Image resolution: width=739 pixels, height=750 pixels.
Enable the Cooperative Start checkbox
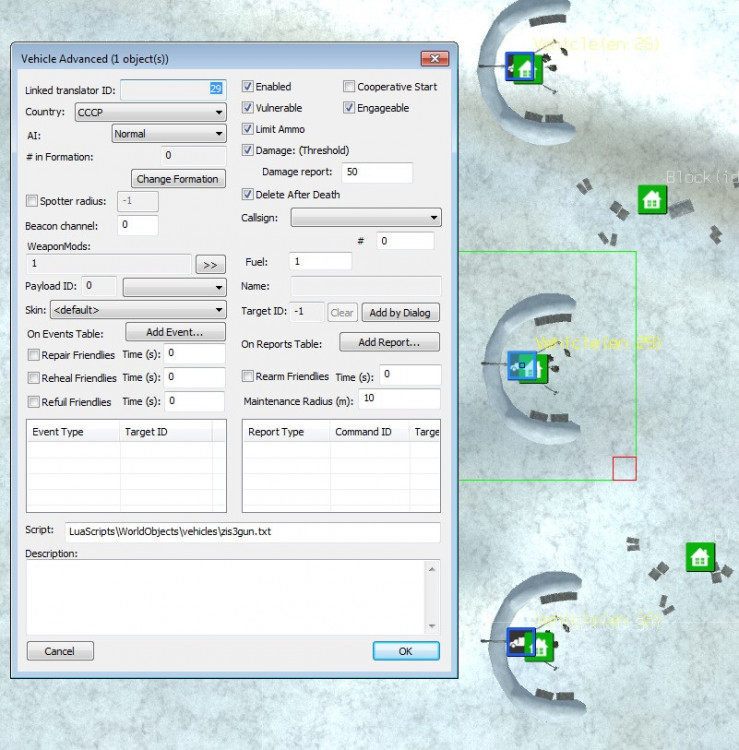pyautogui.click(x=349, y=87)
